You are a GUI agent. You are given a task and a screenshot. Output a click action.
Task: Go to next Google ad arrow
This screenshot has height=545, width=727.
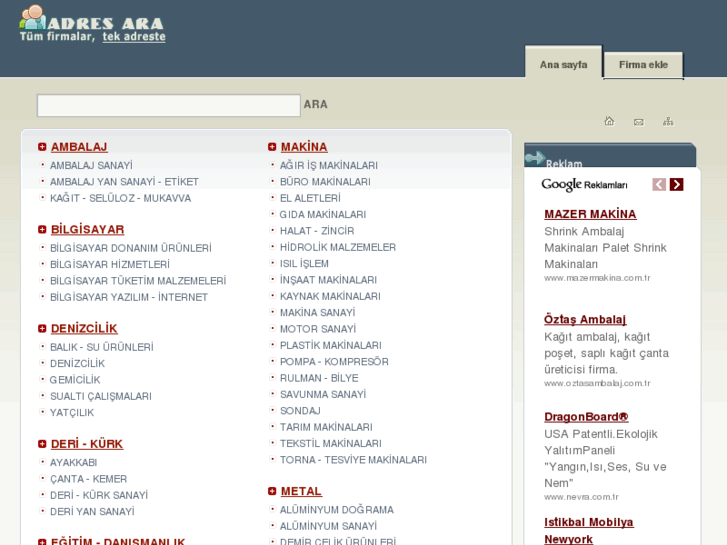pyautogui.click(x=676, y=185)
